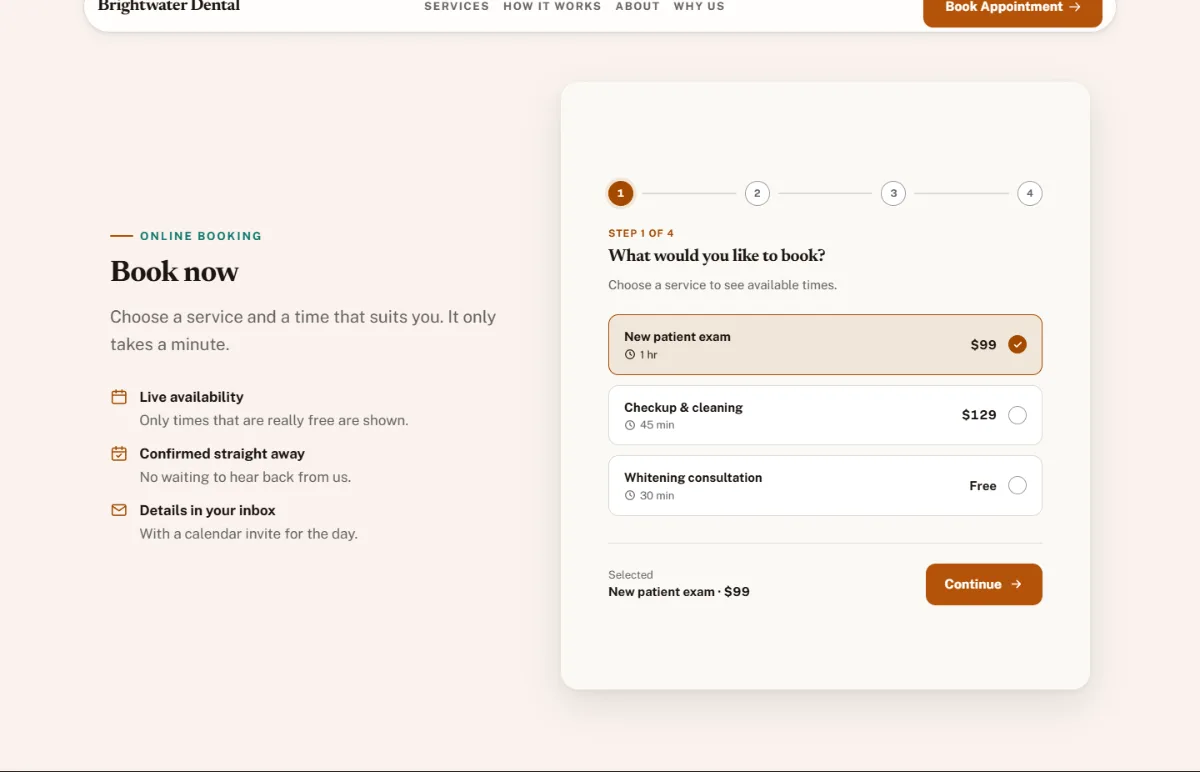Screen dimensions: 1200x772
Task: Click the Live availability calendar icon
Action: (x=119, y=397)
